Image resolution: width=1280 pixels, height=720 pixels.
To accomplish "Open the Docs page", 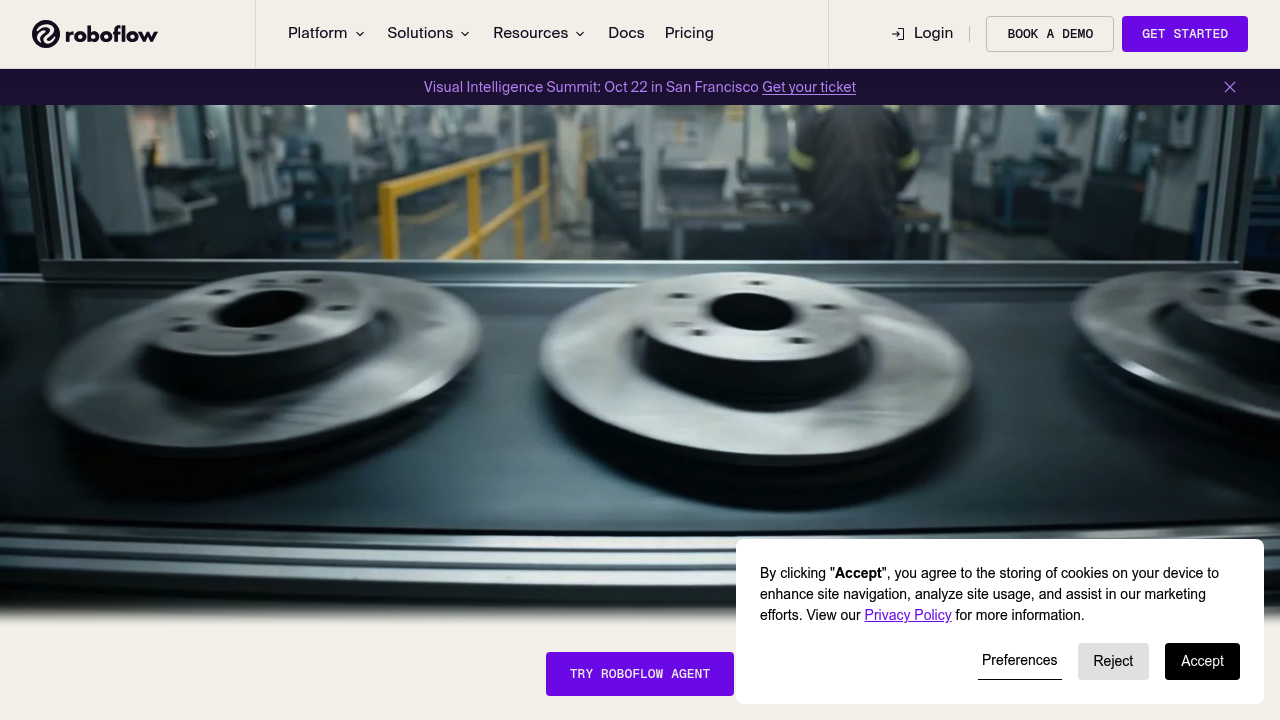I will tap(626, 33).
